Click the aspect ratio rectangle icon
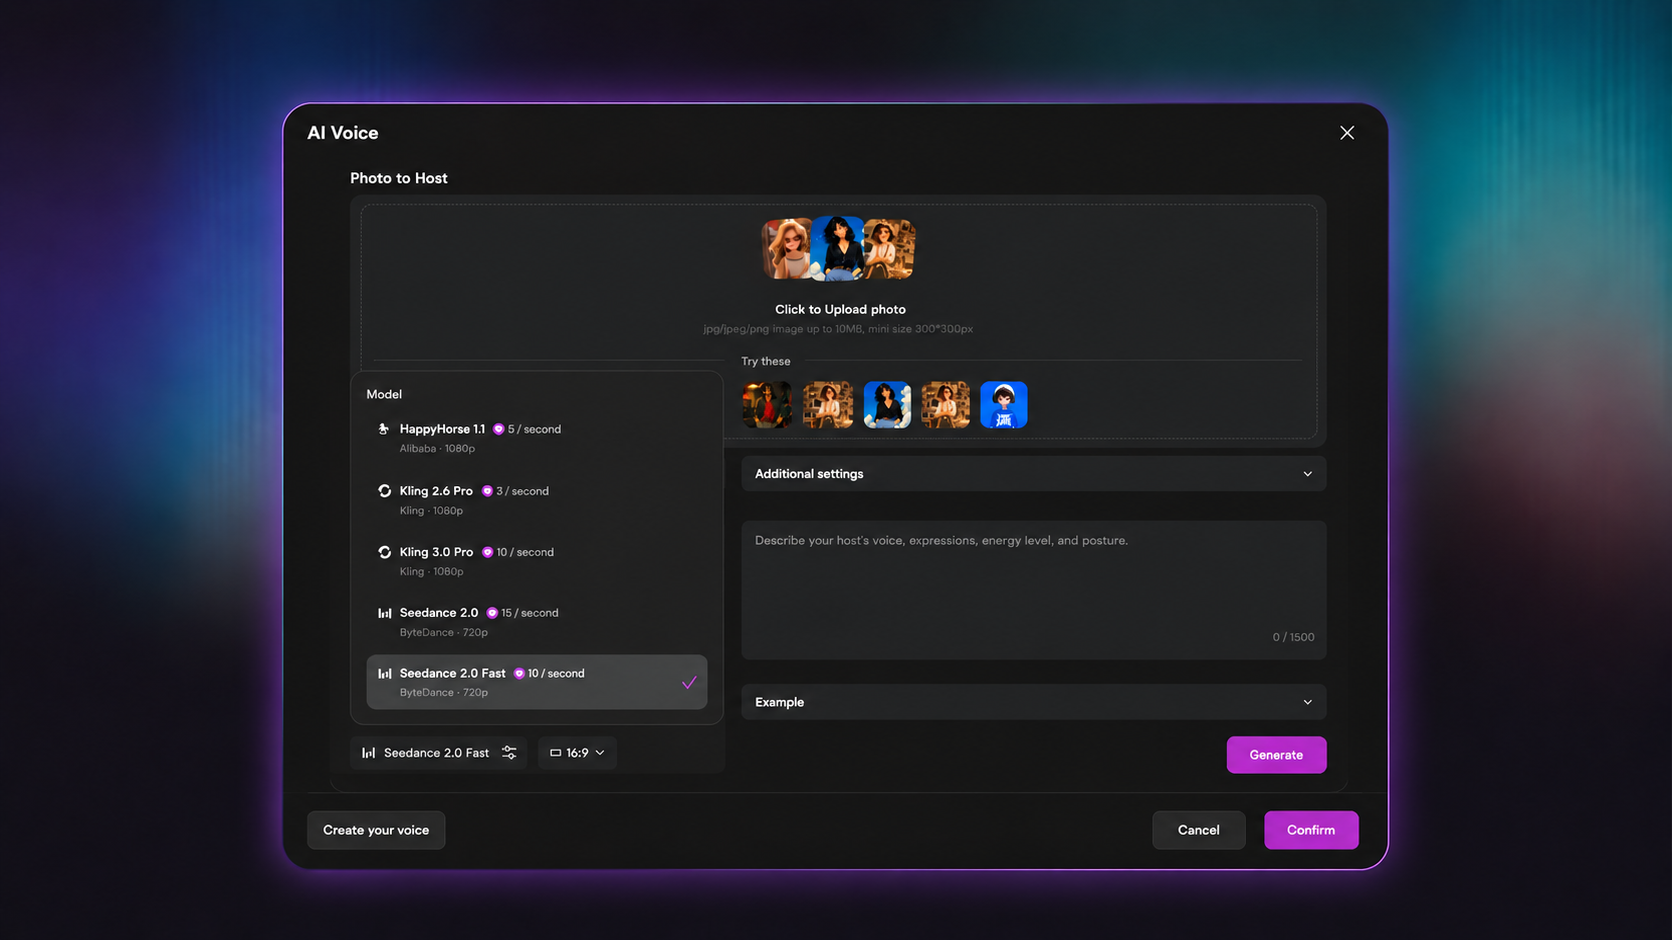This screenshot has width=1672, height=940. [x=555, y=753]
